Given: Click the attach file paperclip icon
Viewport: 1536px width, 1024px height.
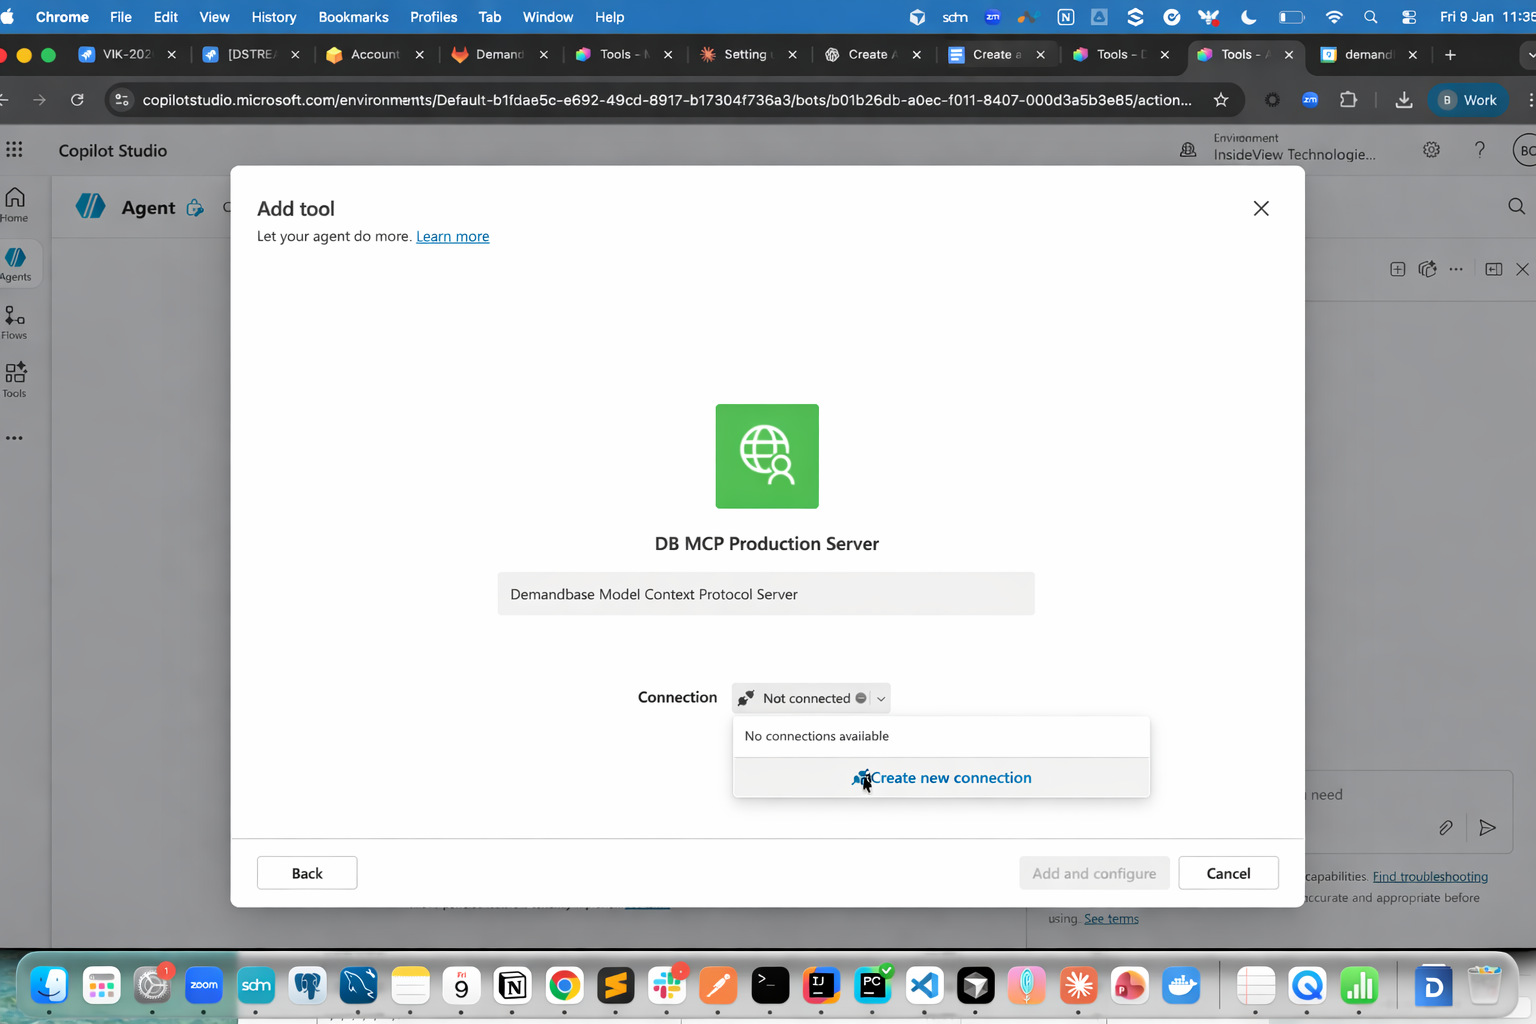Looking at the screenshot, I should point(1446,828).
